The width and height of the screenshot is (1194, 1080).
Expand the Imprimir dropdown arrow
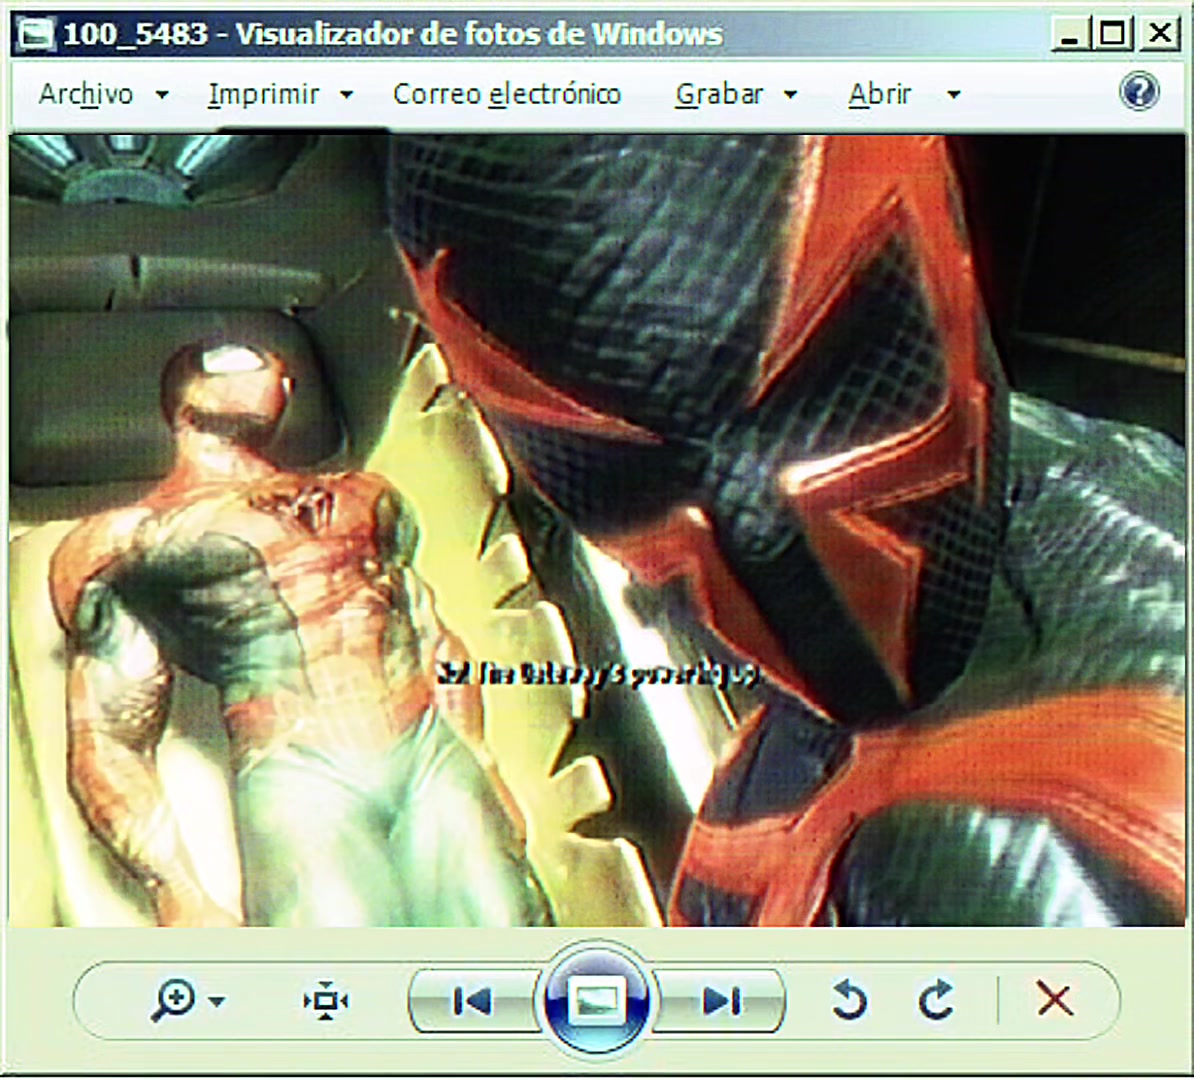346,95
